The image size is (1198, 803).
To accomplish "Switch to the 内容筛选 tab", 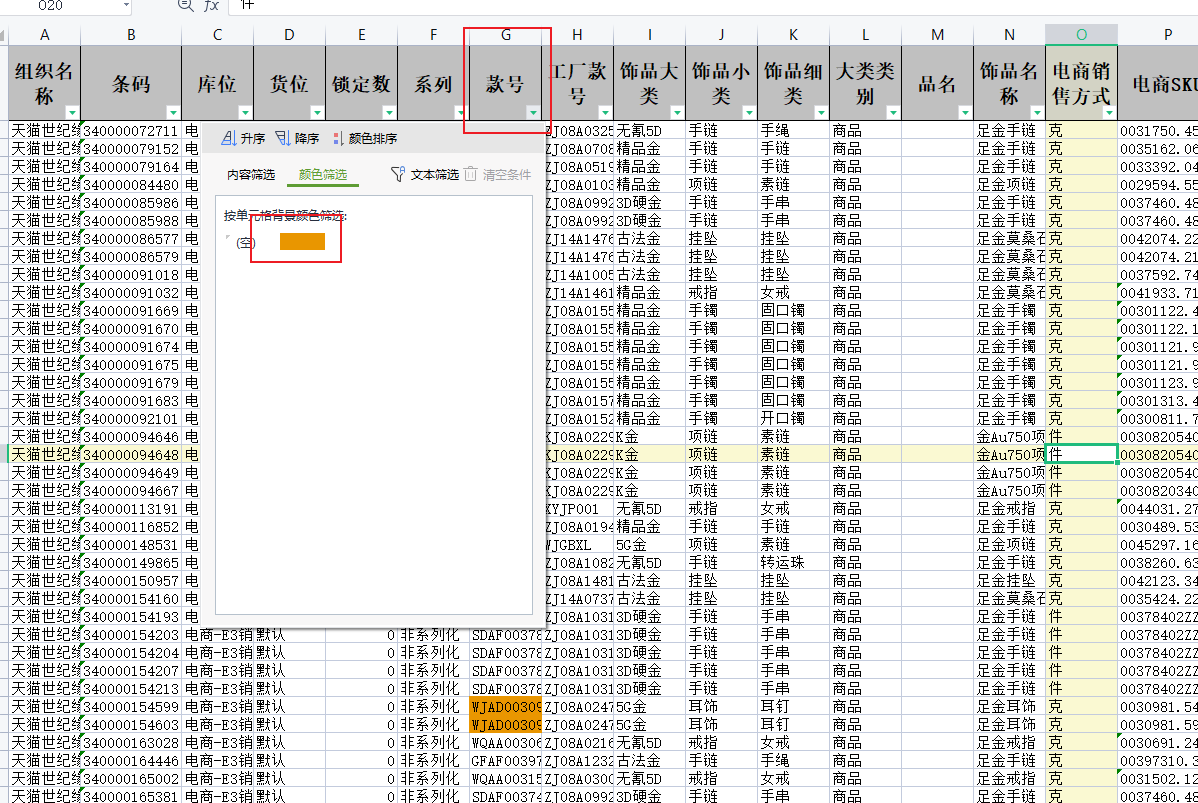I will pyautogui.click(x=250, y=175).
